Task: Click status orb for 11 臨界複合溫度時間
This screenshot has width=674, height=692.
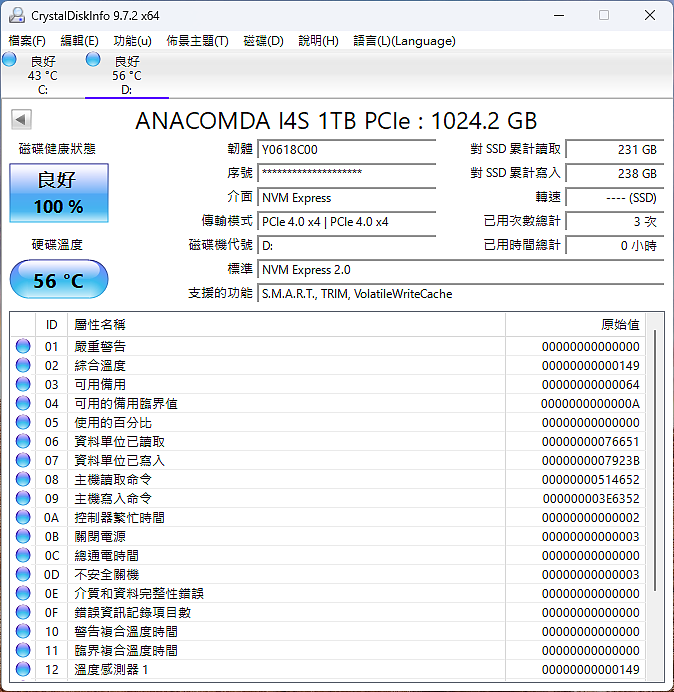Action: tap(23, 650)
